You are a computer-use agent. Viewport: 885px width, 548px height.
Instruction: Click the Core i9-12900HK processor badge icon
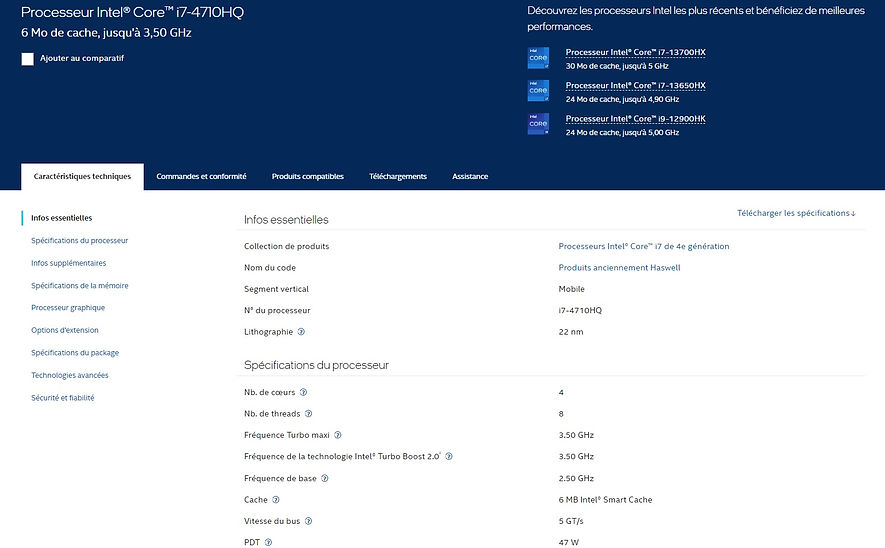tap(538, 124)
